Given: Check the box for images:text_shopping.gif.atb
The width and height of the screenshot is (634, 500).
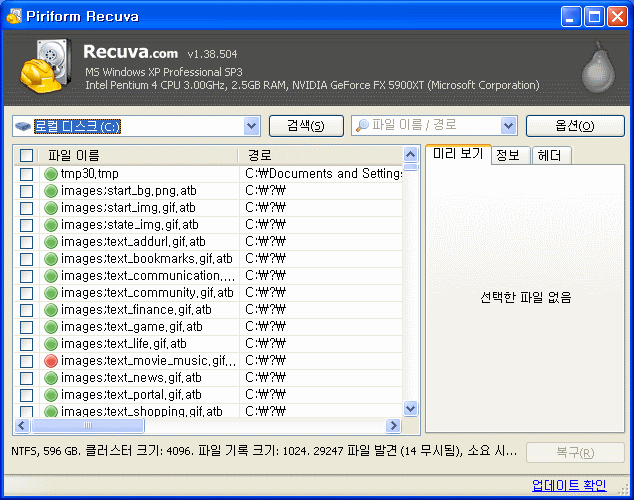Looking at the screenshot, I should pos(26,411).
